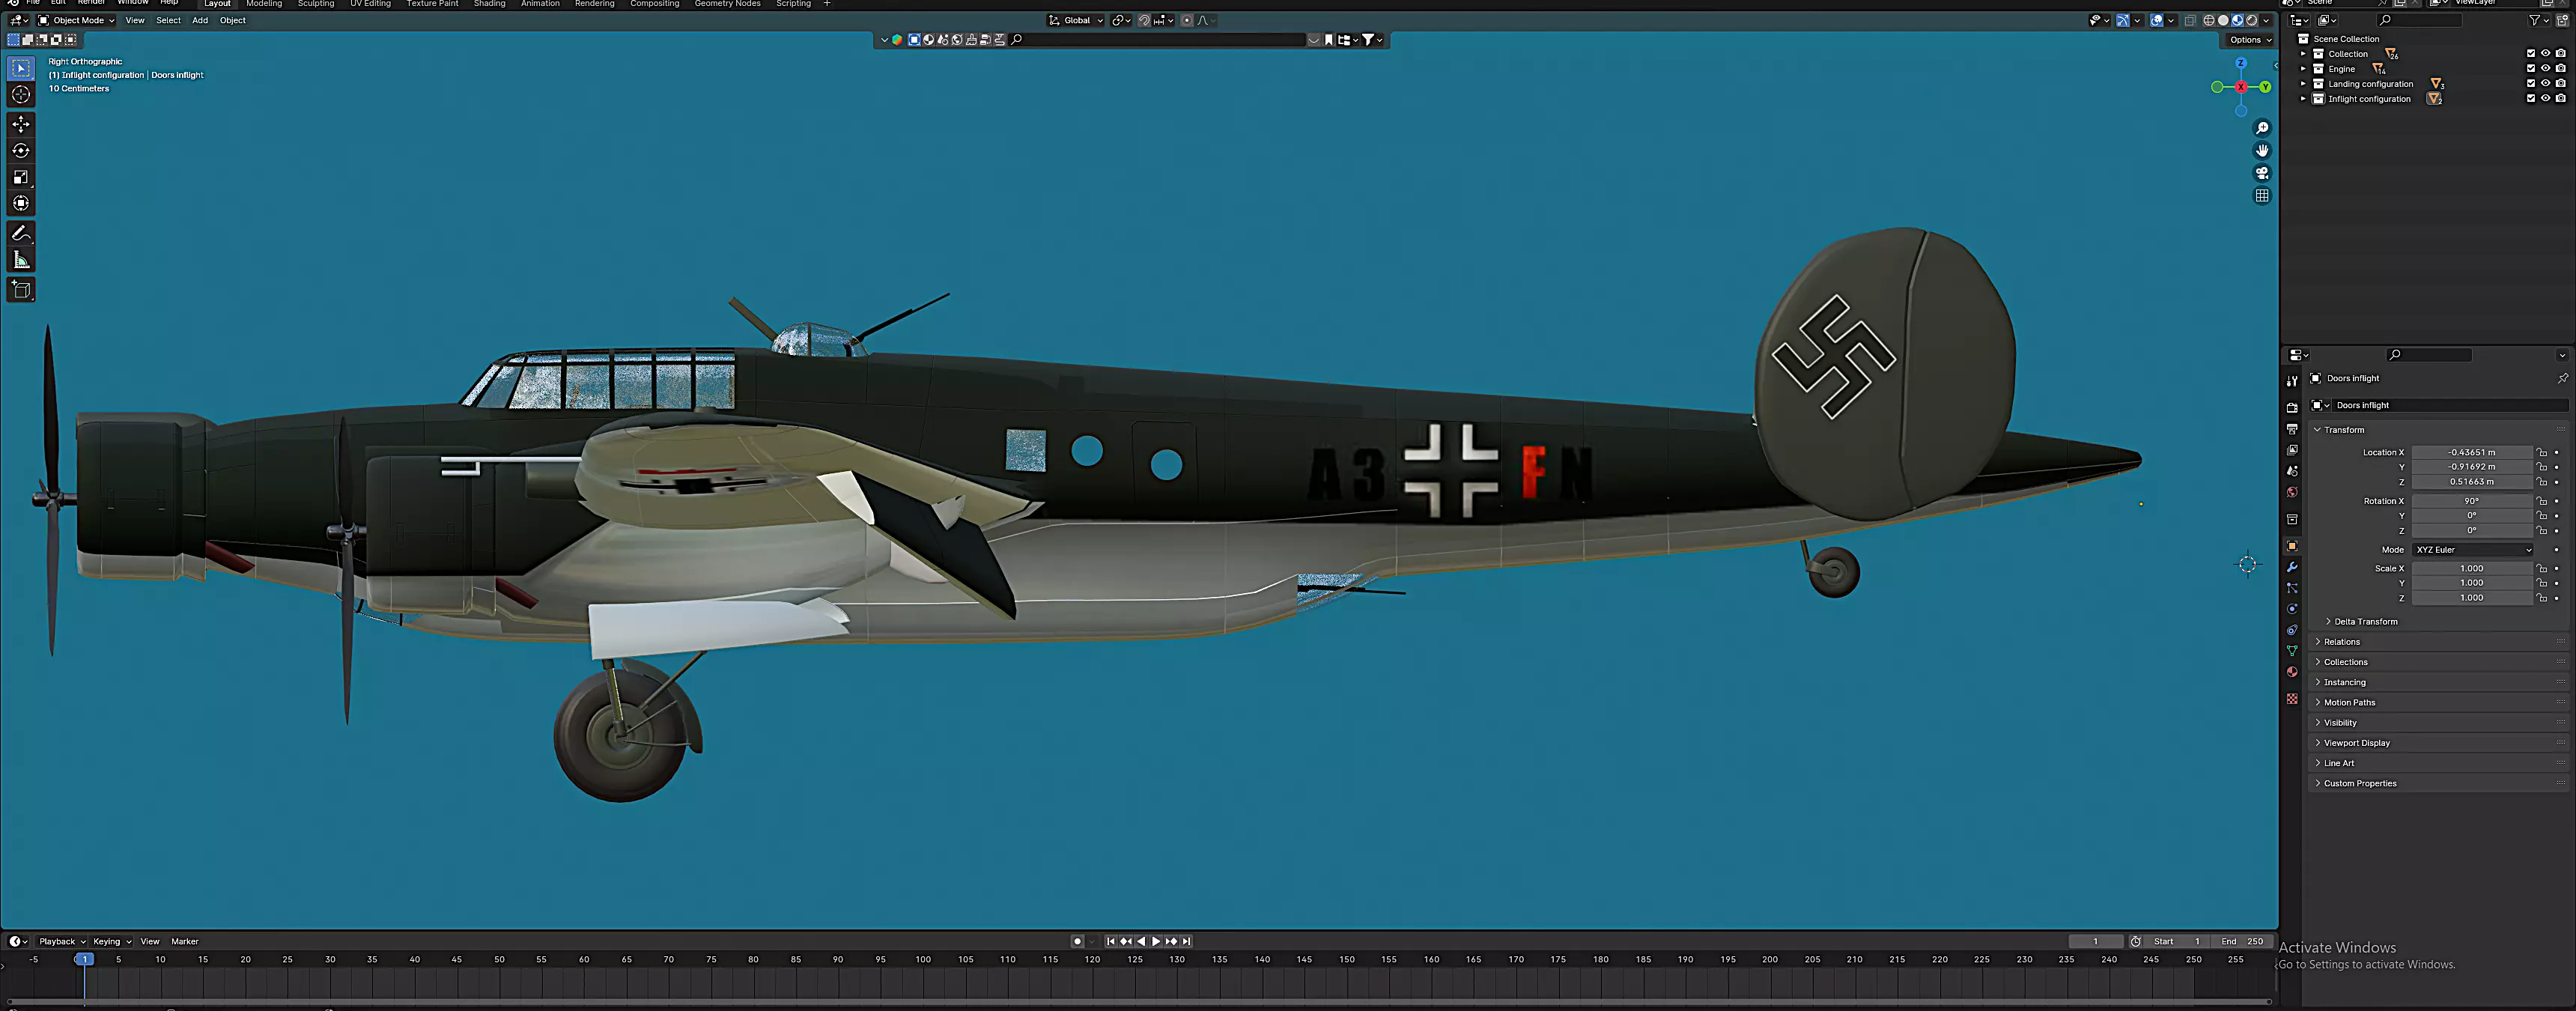Hide the Collection eye in viewport
Viewport: 2576px width, 1011px height.
click(x=2546, y=54)
